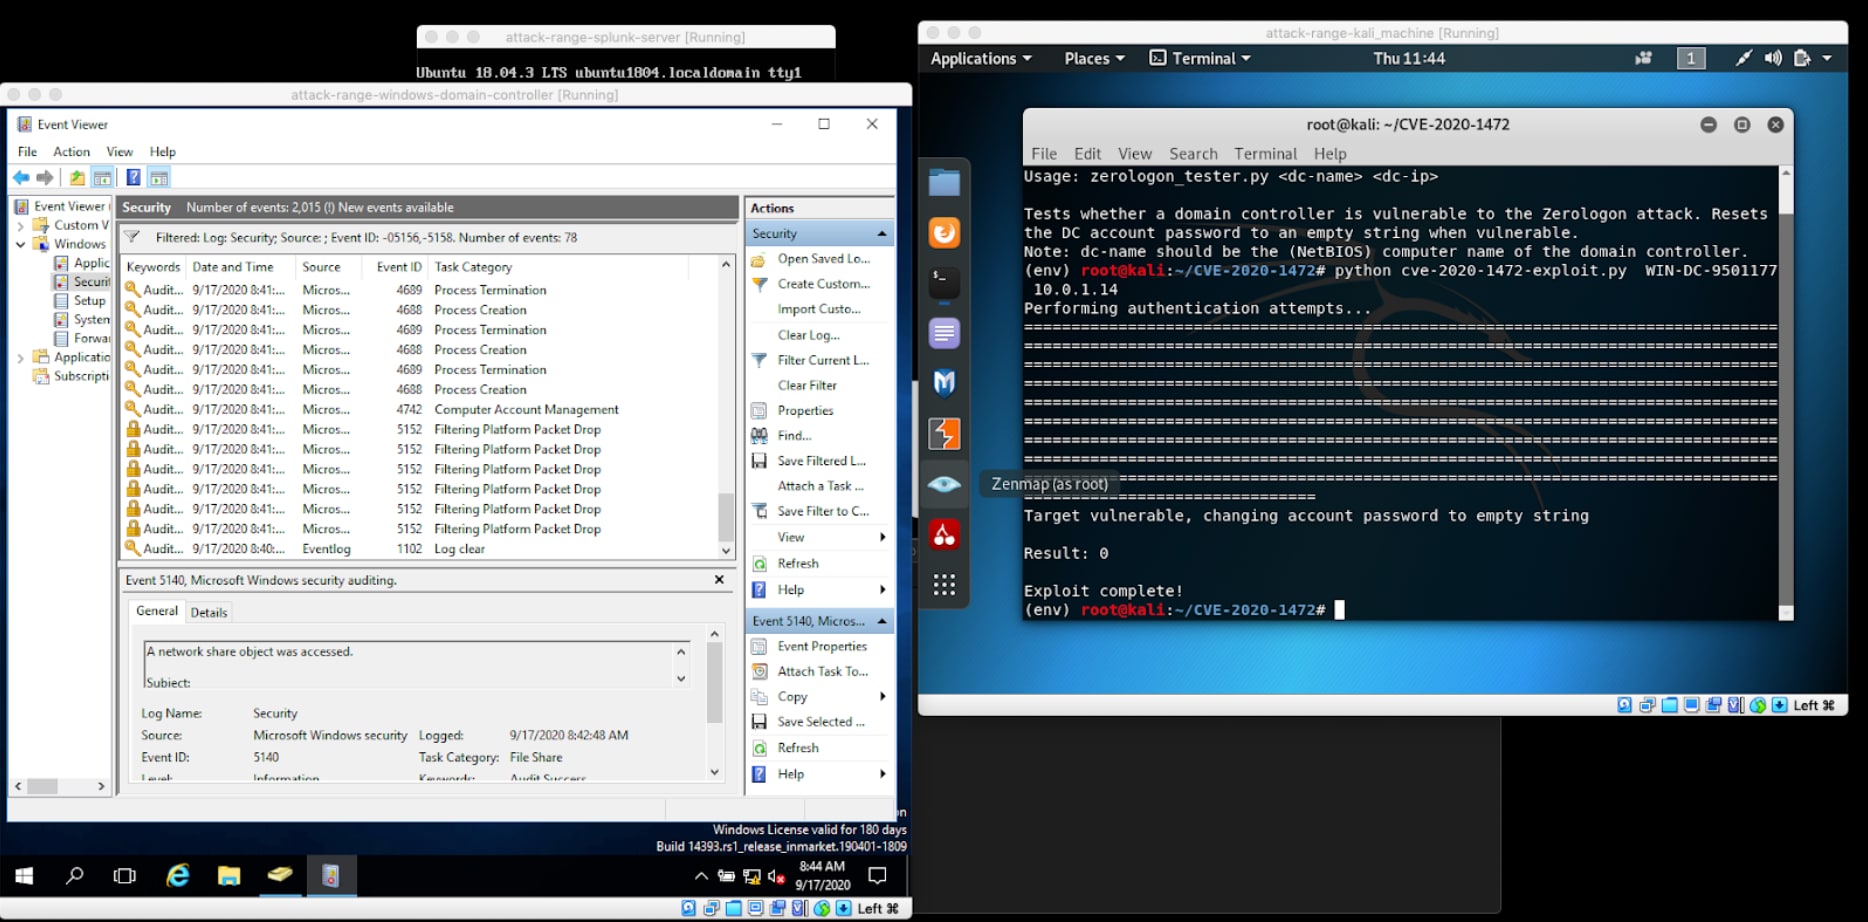Close the event preview pane with X
Screen dimensions: 1868x922
(x=719, y=580)
